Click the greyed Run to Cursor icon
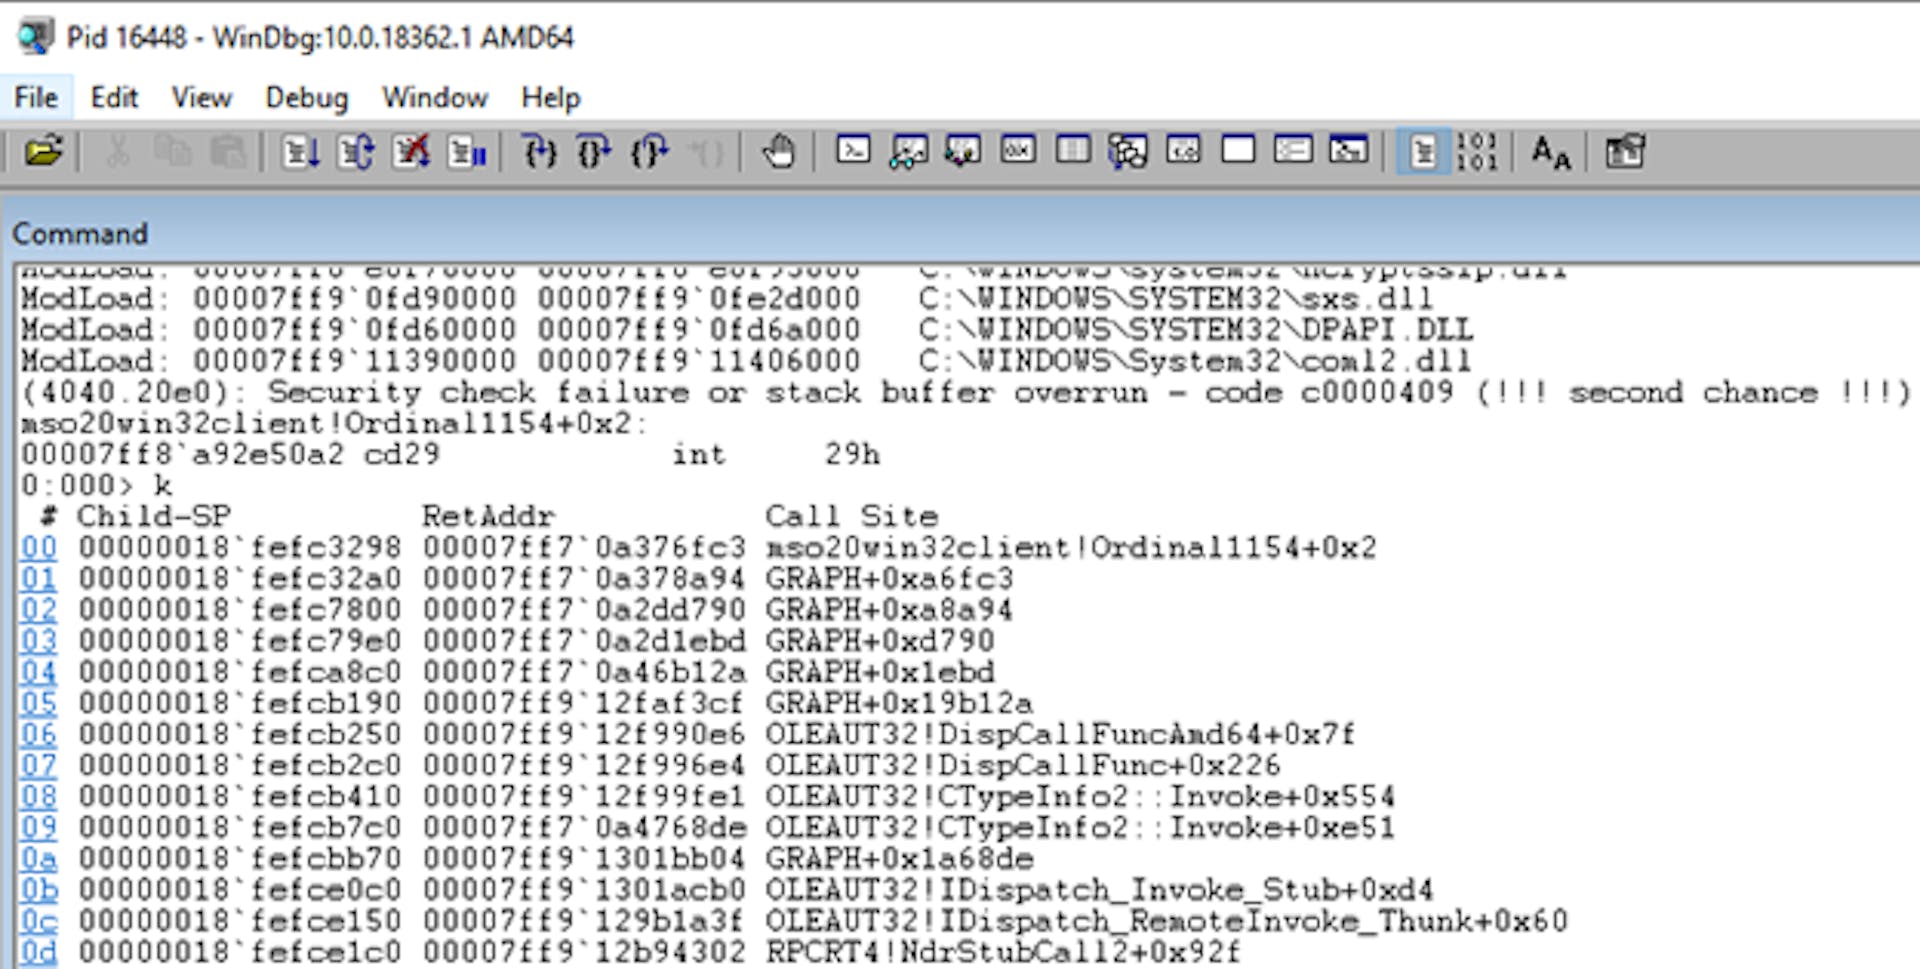This screenshot has height=969, width=1920. coord(705,152)
